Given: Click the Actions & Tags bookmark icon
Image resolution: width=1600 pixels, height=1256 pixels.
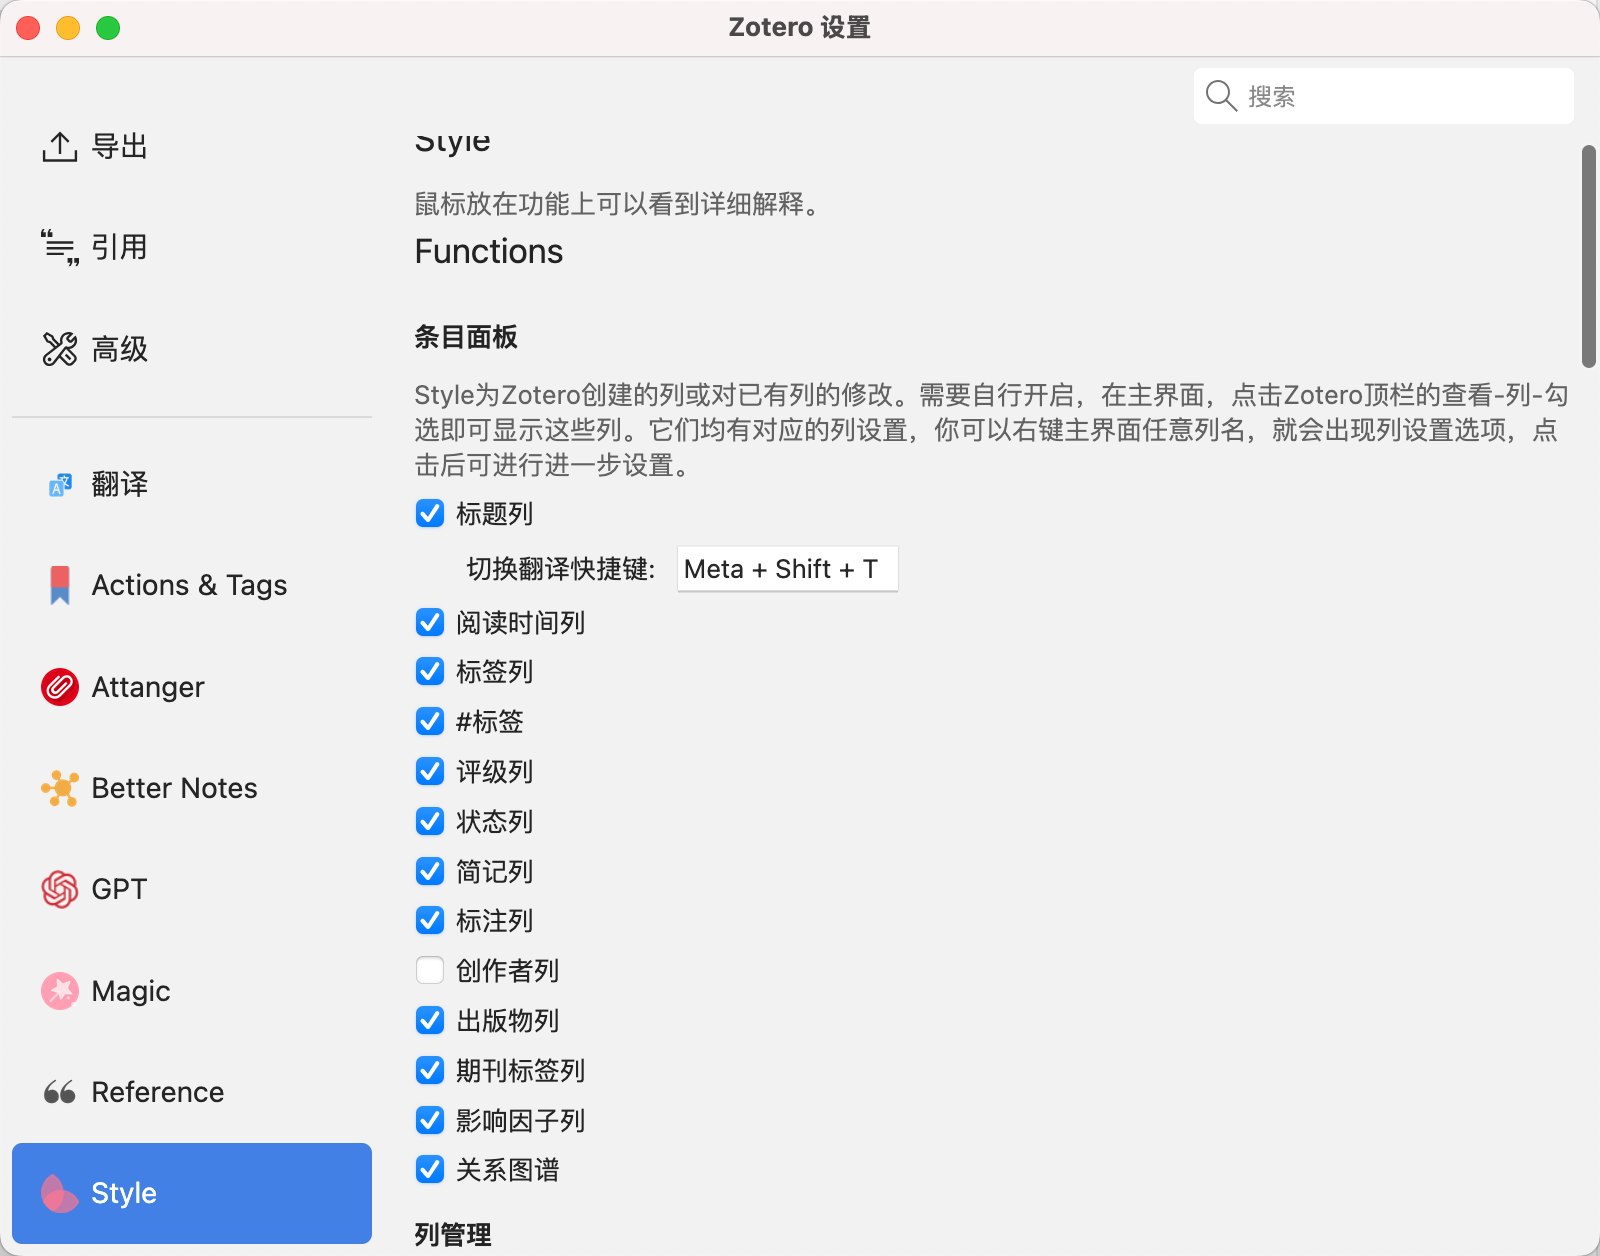Looking at the screenshot, I should click(x=60, y=585).
